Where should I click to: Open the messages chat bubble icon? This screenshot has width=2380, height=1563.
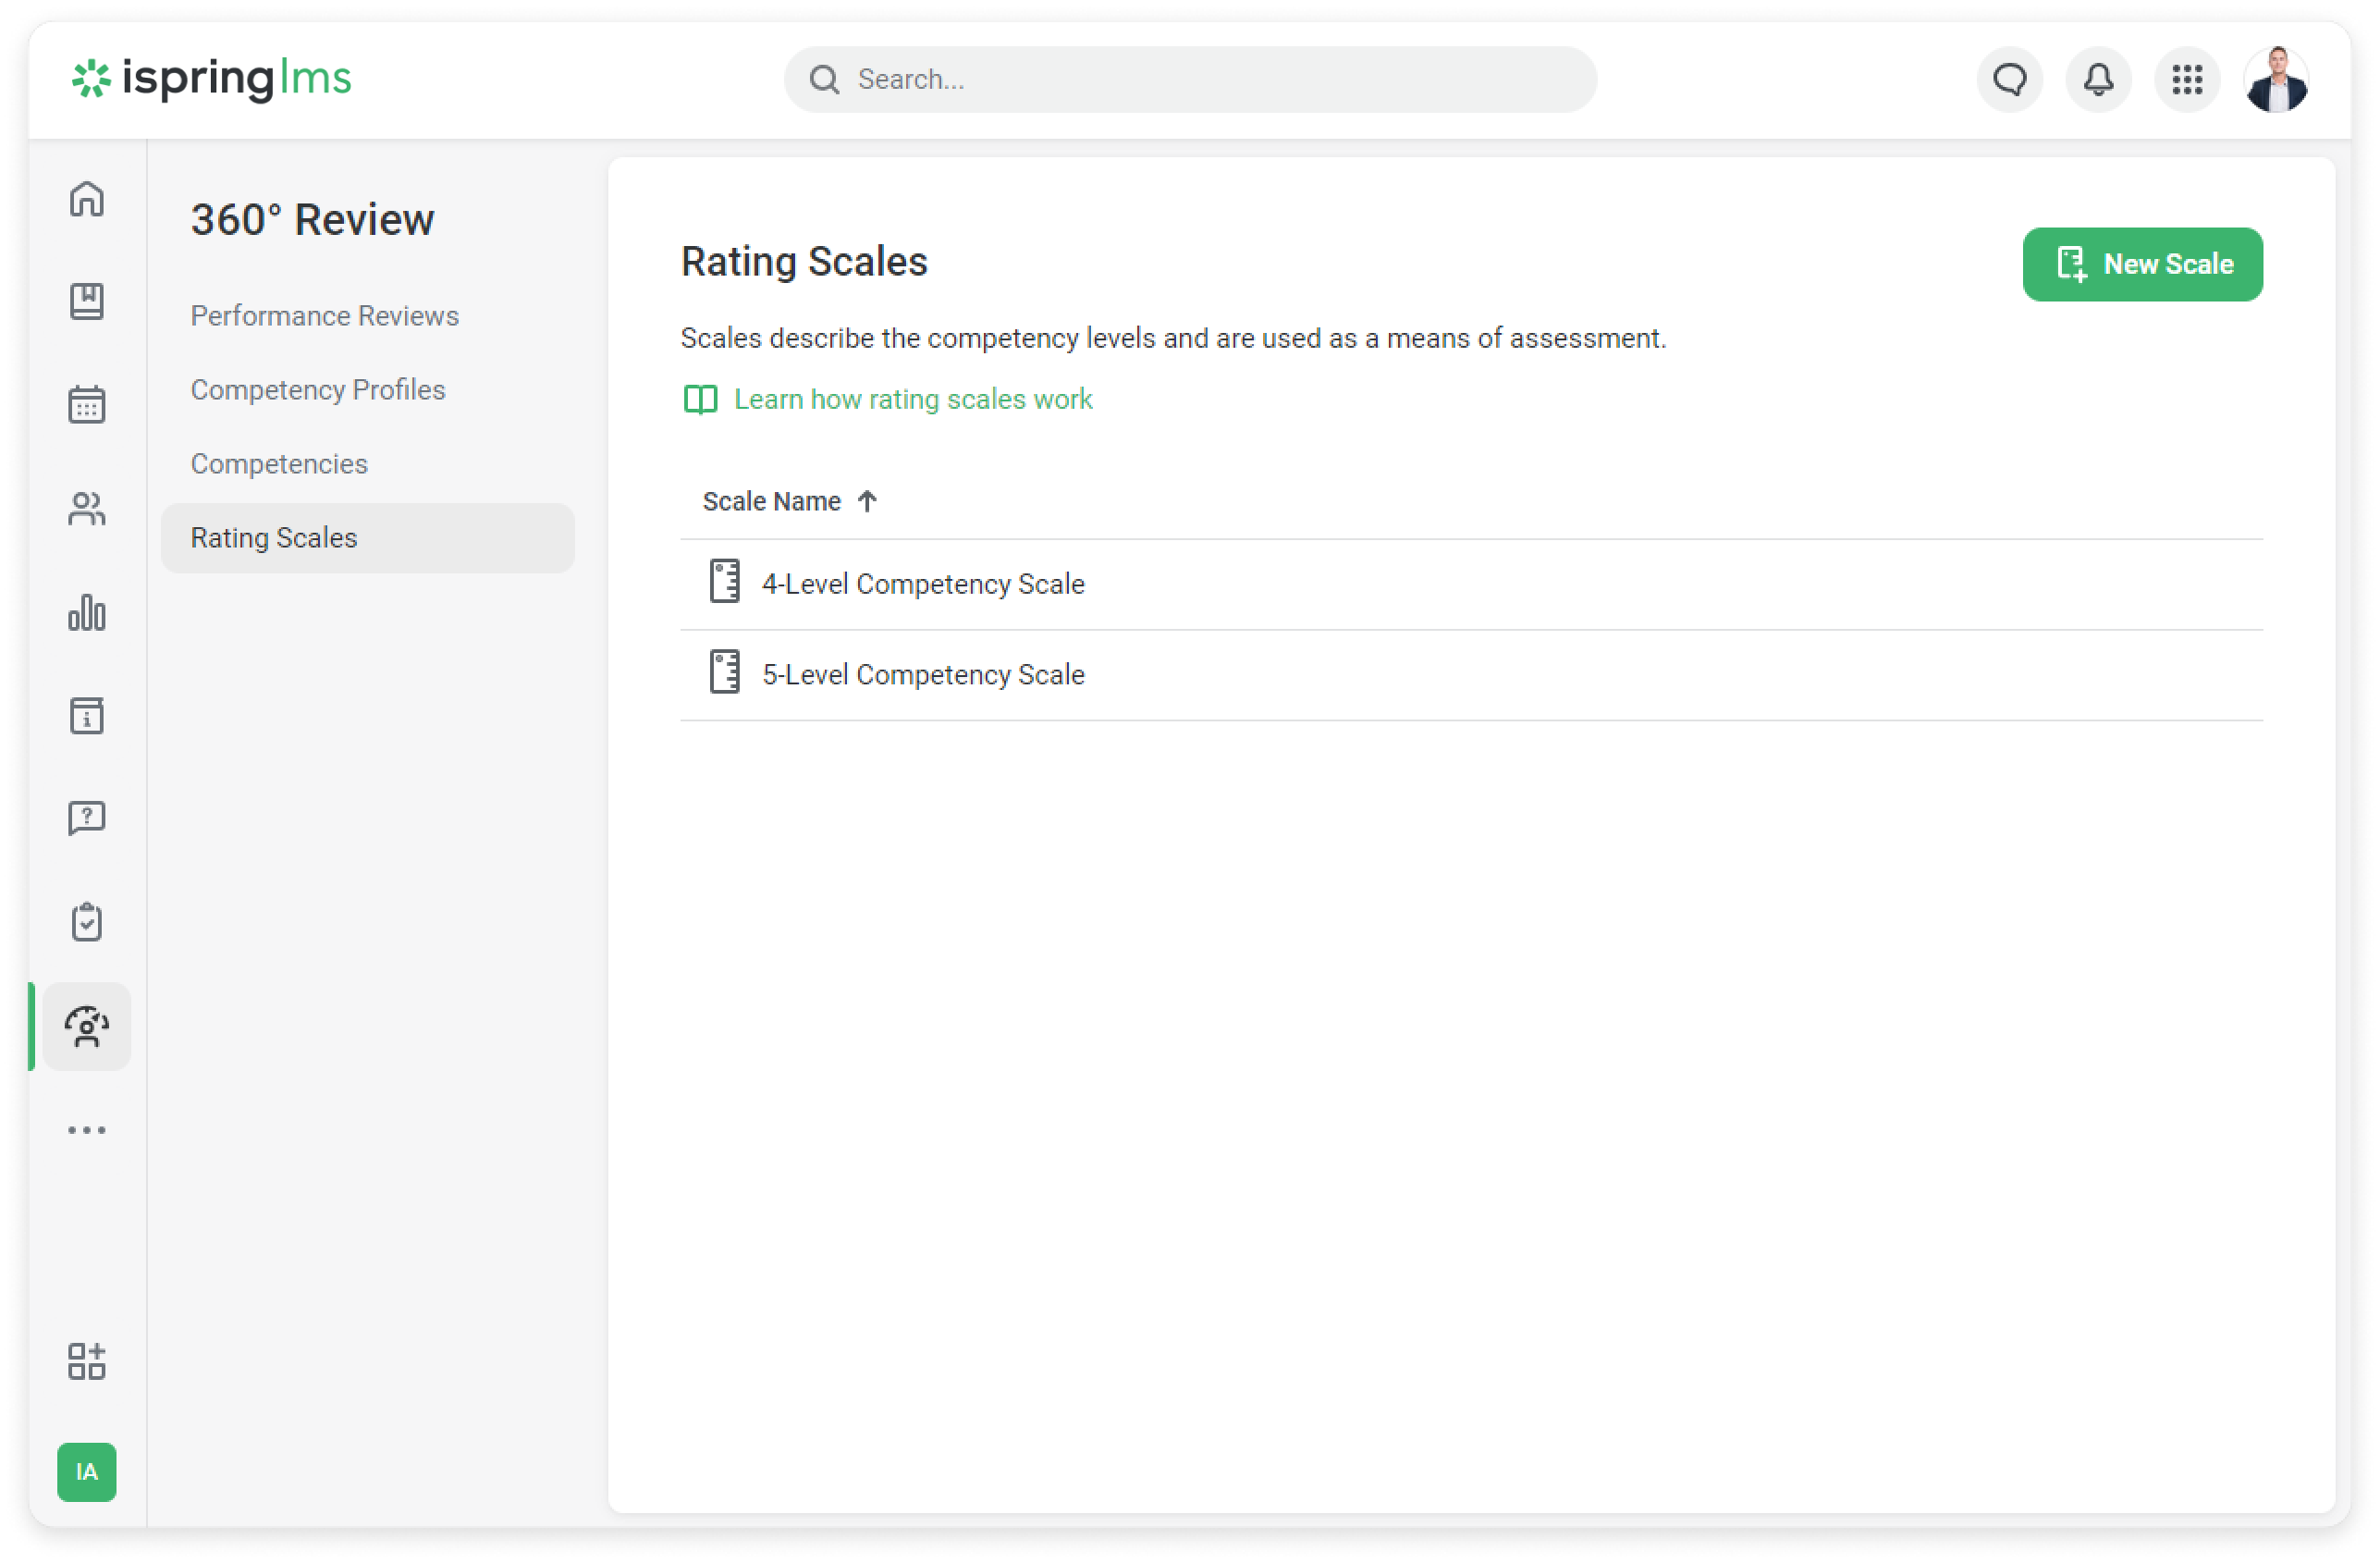point(2010,79)
